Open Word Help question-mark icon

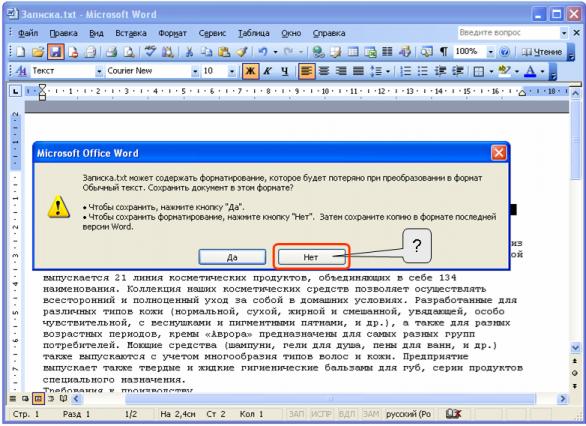point(504,52)
